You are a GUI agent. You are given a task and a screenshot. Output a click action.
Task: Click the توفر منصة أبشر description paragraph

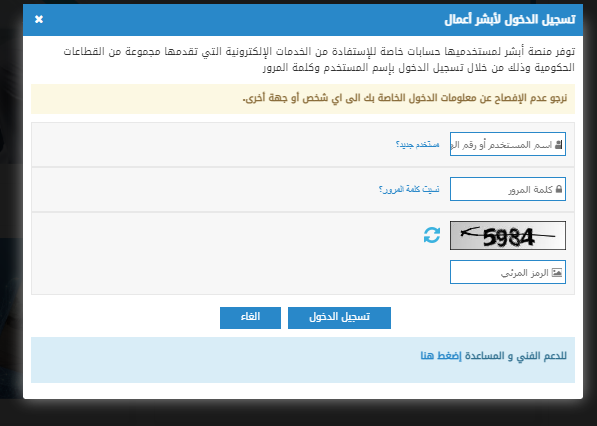(x=319, y=59)
